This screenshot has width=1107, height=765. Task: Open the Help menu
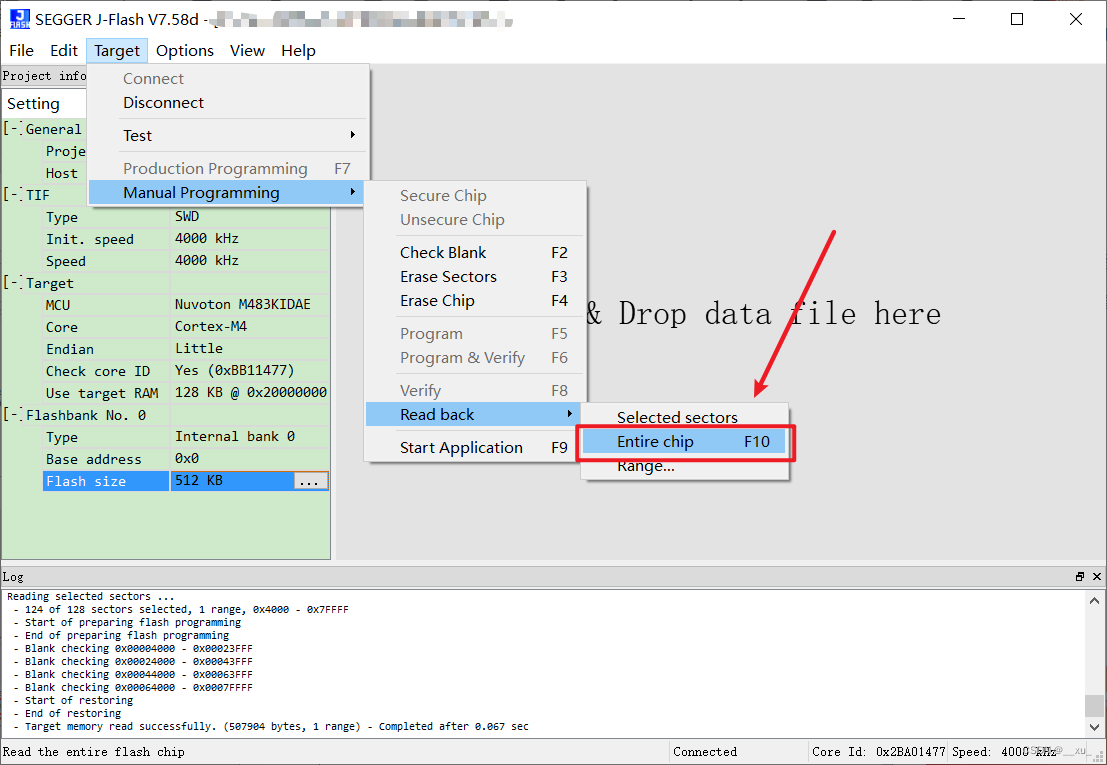coord(298,51)
